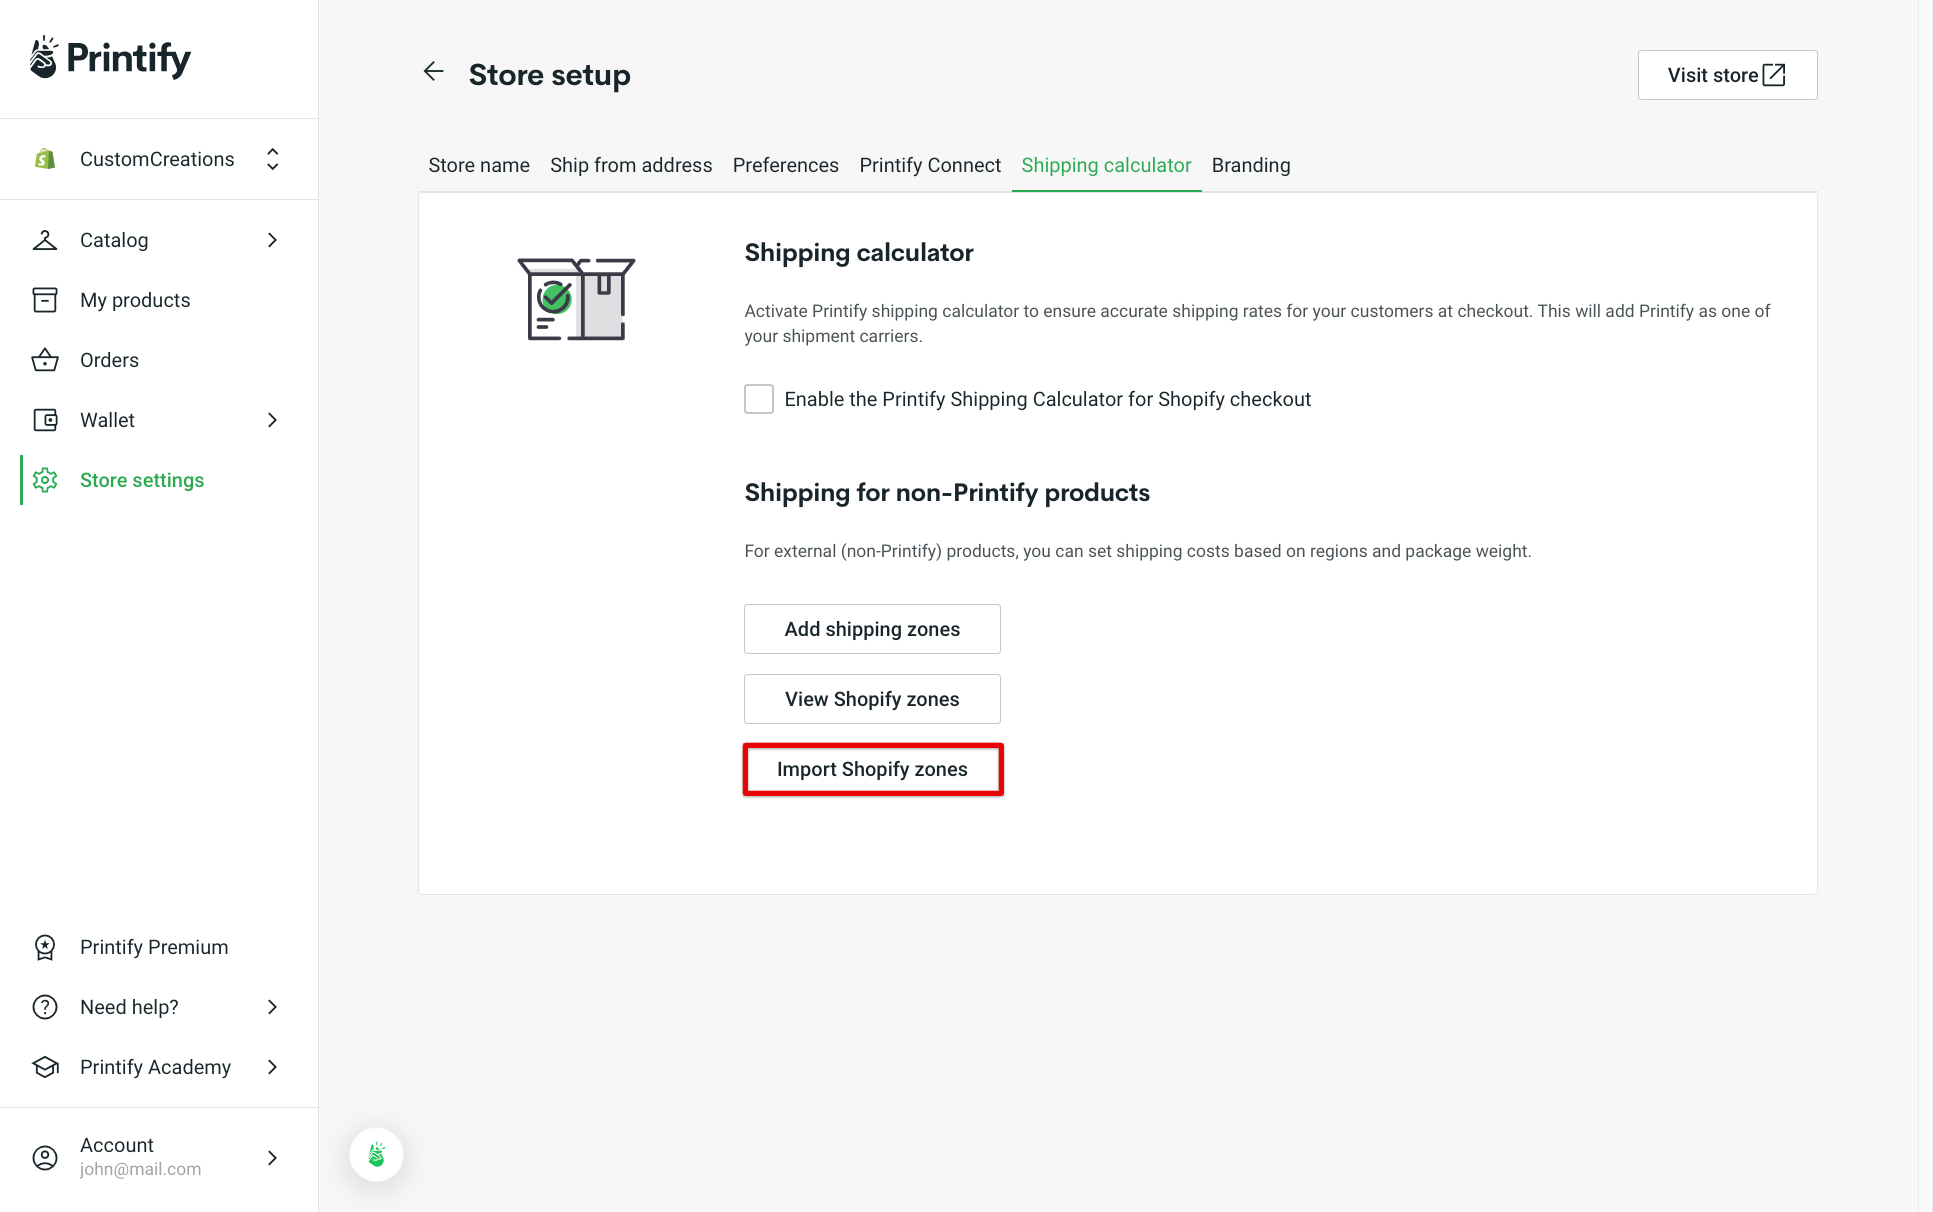Expand the Account chevron

click(272, 1158)
